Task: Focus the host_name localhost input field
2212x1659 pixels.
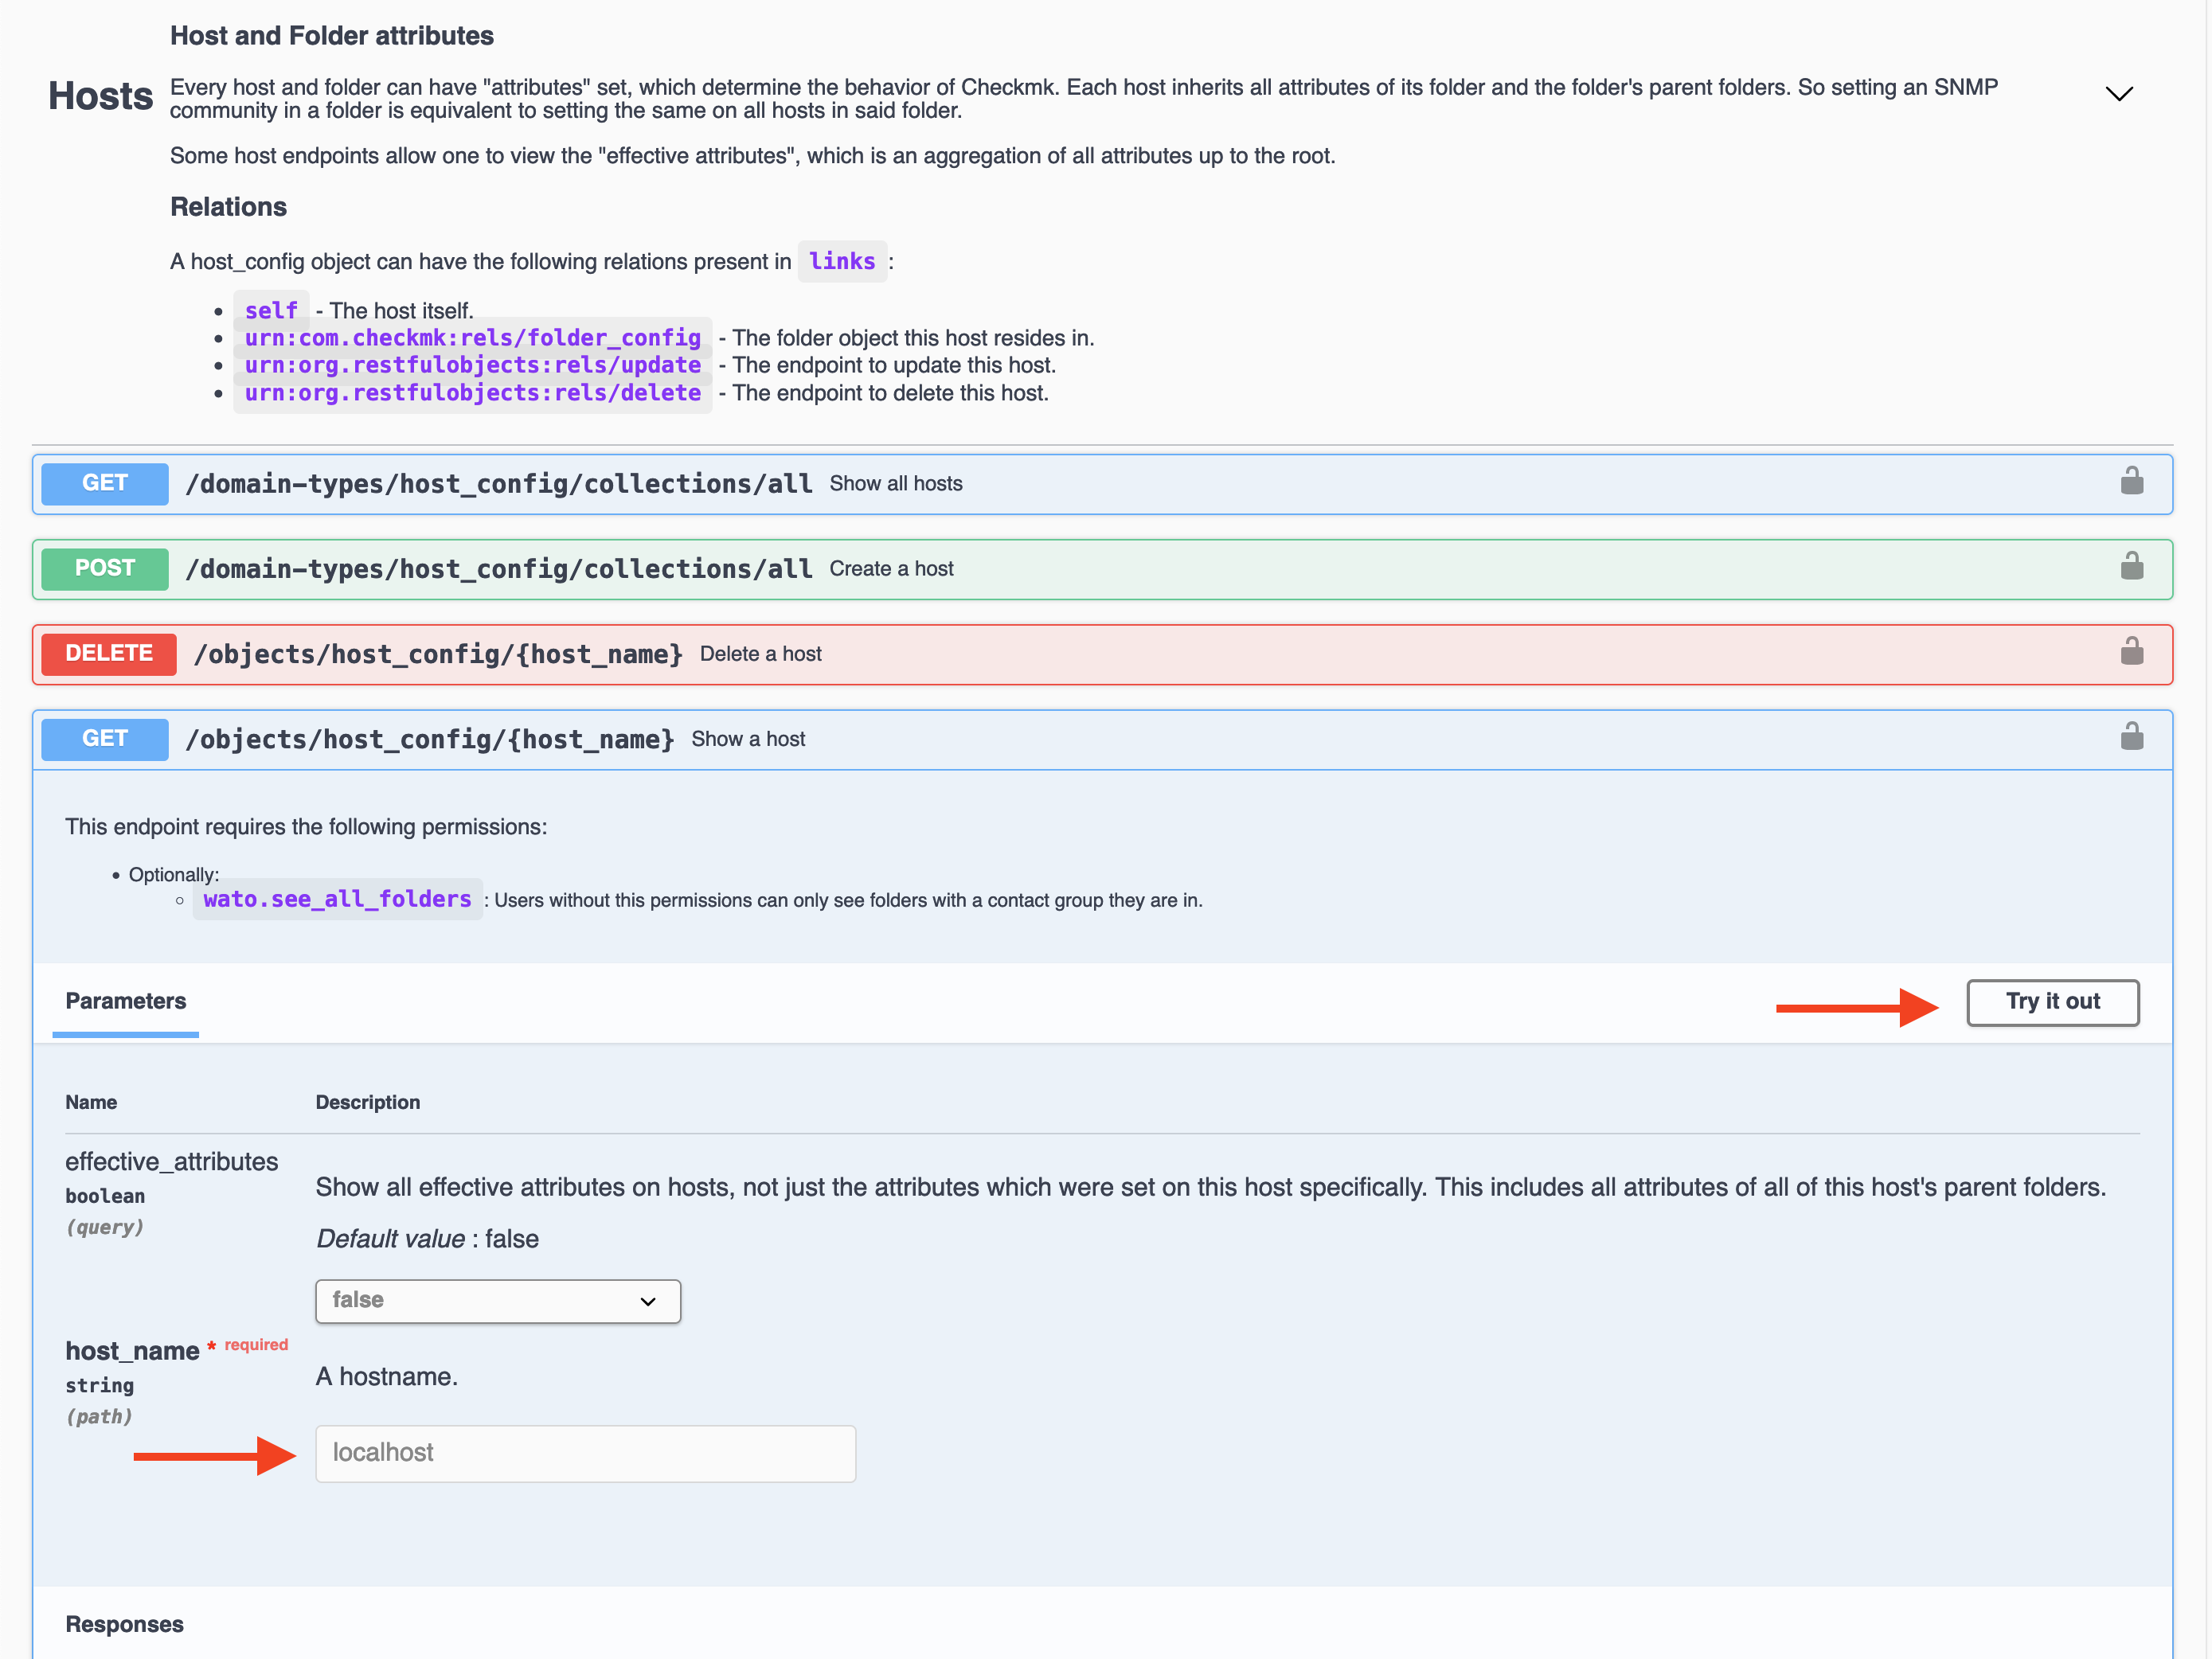Action: (x=585, y=1453)
